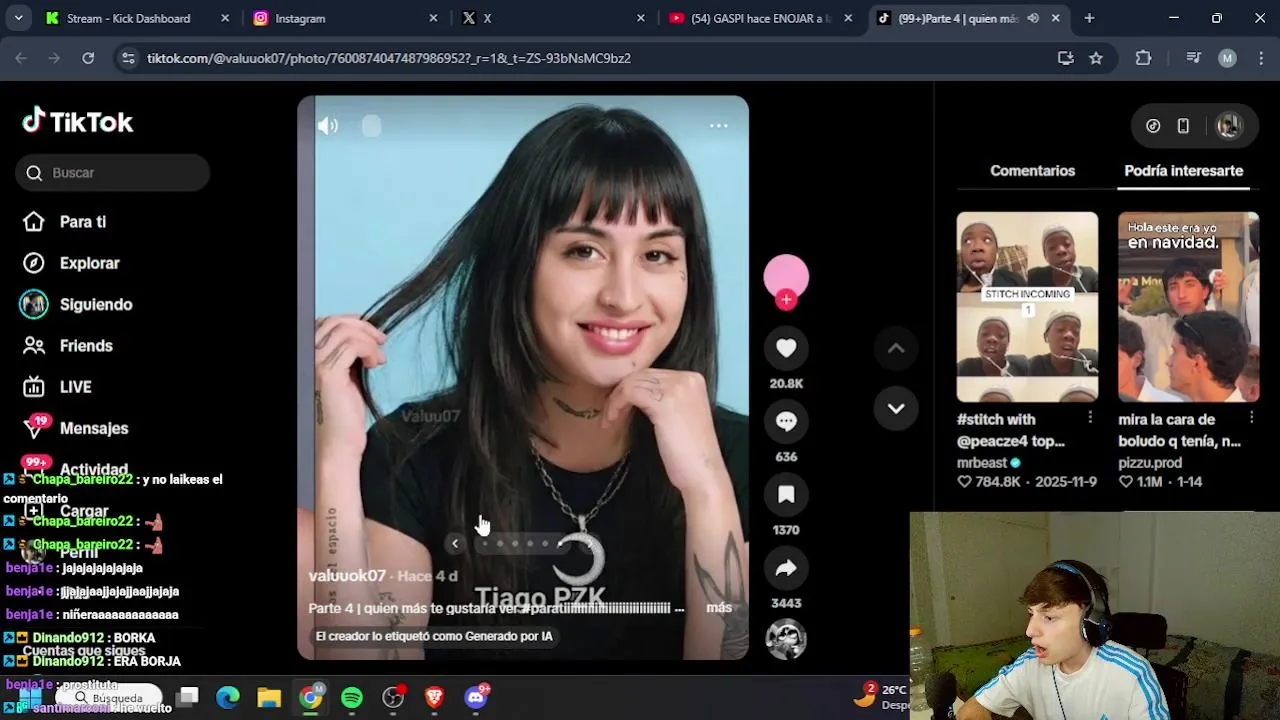Go back in browser history
The width and height of the screenshot is (1280, 720).
click(21, 58)
